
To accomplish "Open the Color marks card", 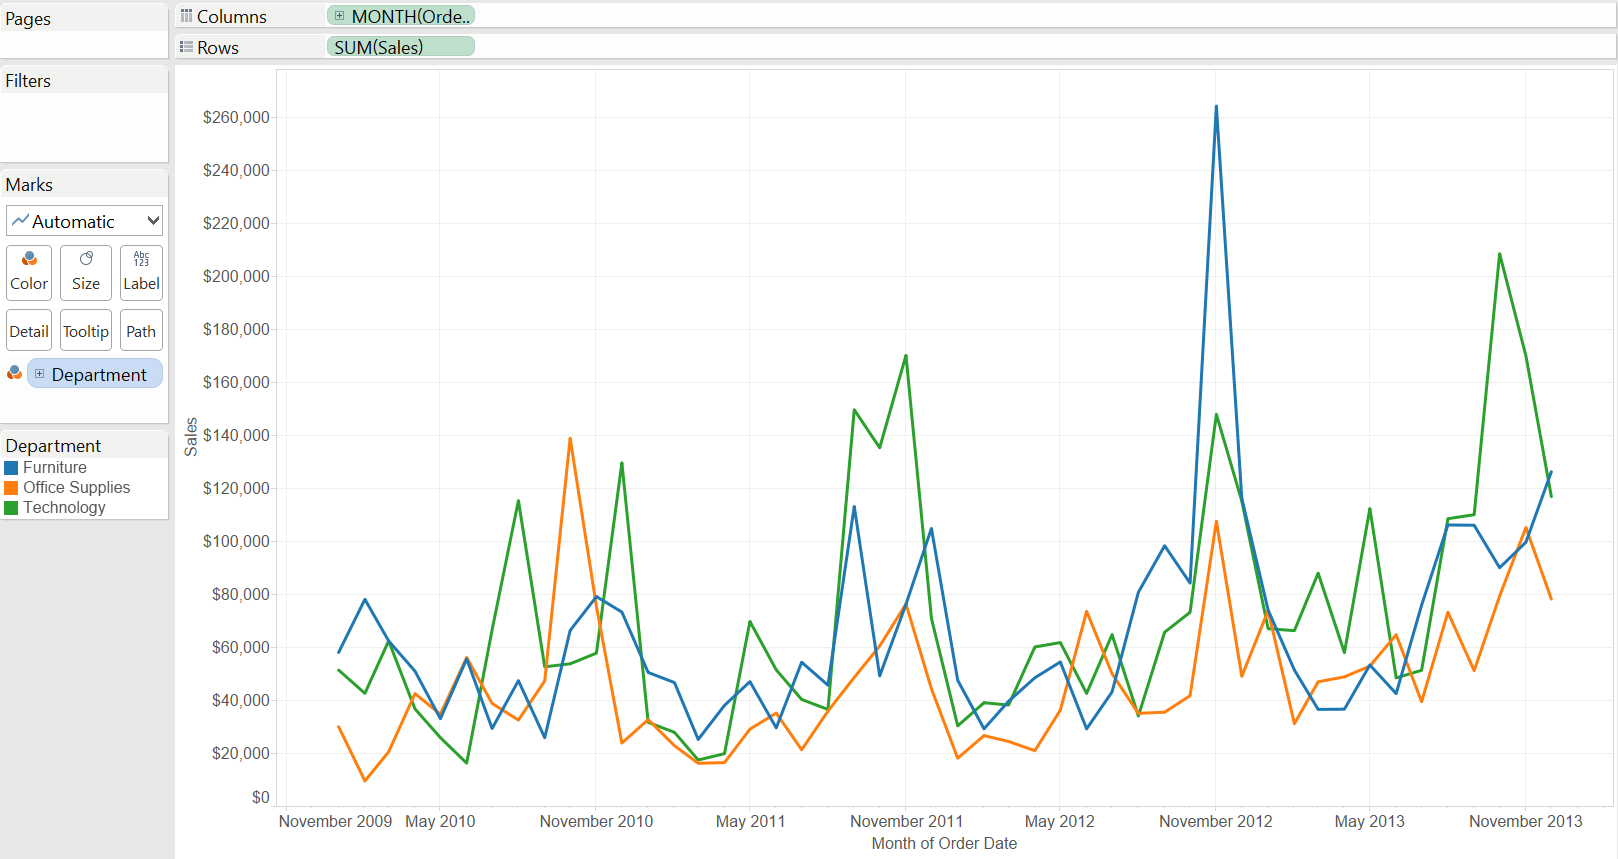I will (x=29, y=272).
